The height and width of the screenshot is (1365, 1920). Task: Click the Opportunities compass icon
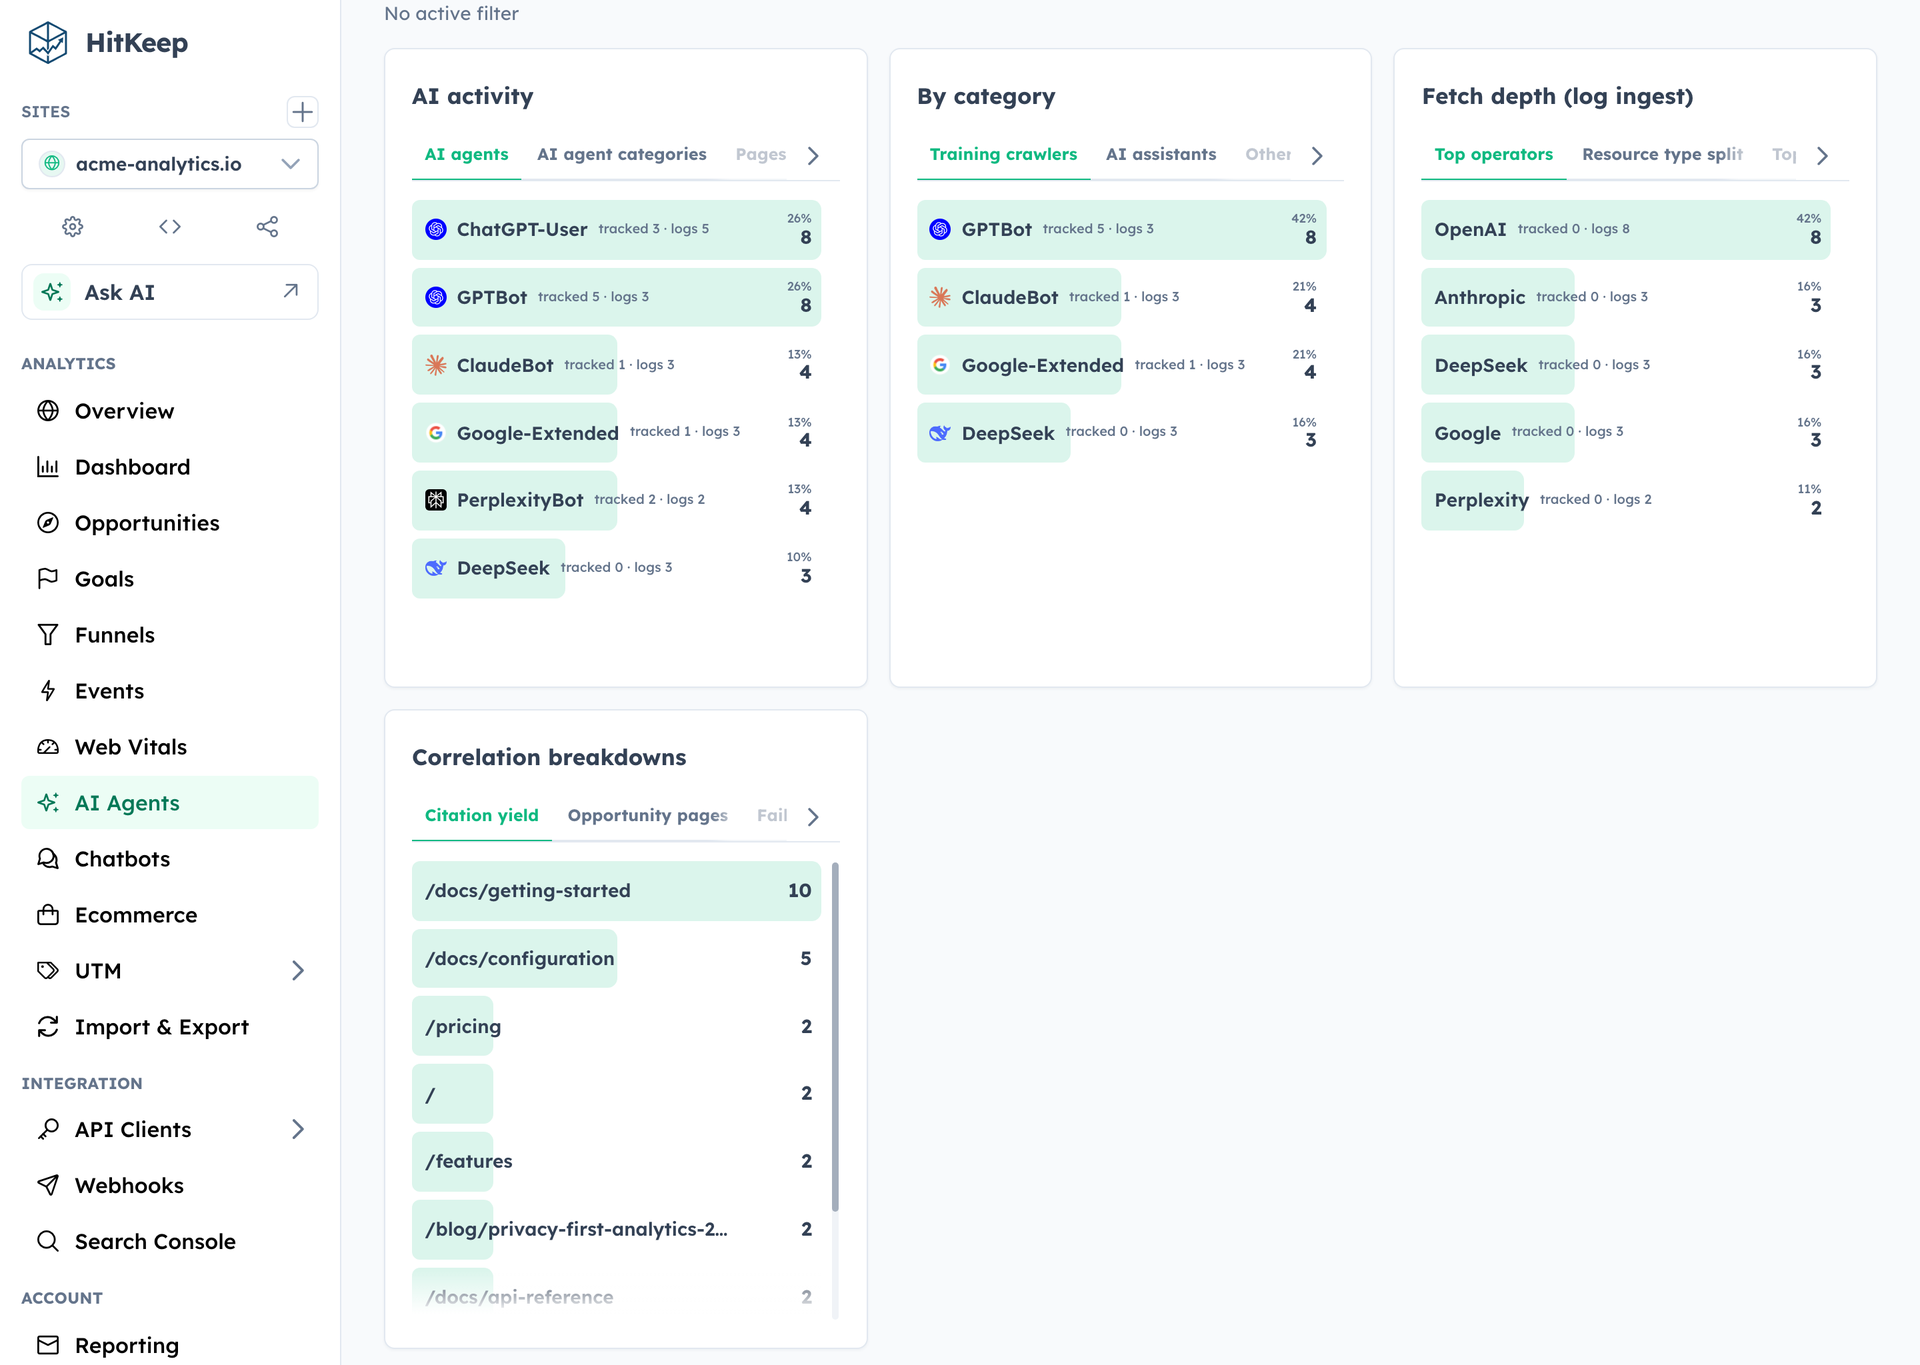coord(48,523)
